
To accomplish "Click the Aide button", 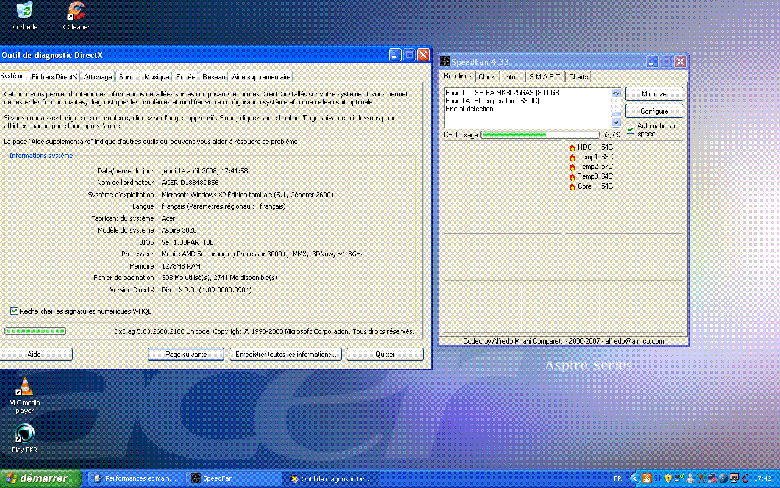I will (34, 354).
